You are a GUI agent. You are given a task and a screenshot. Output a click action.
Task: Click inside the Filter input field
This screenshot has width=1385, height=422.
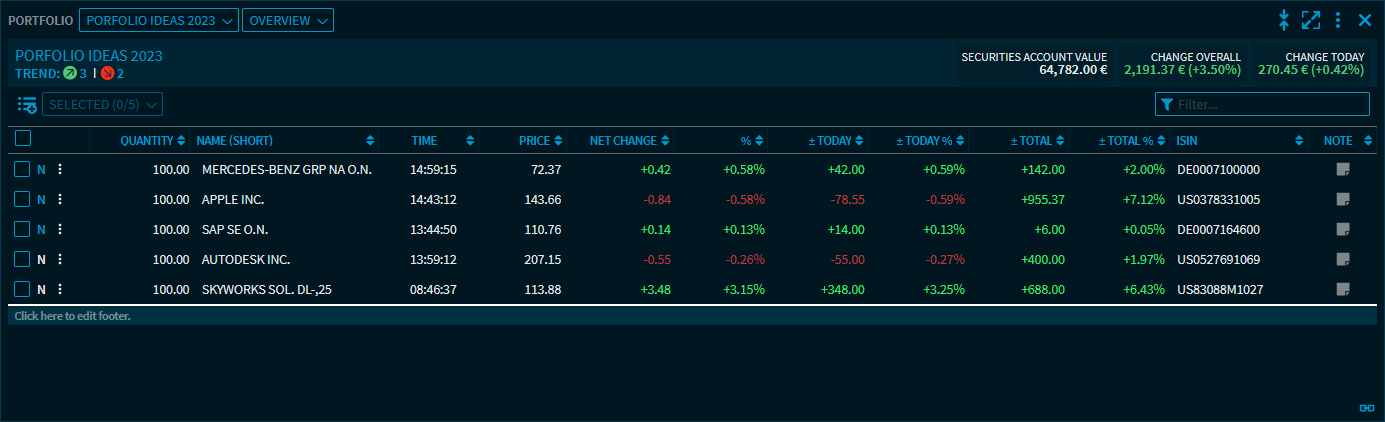1268,104
